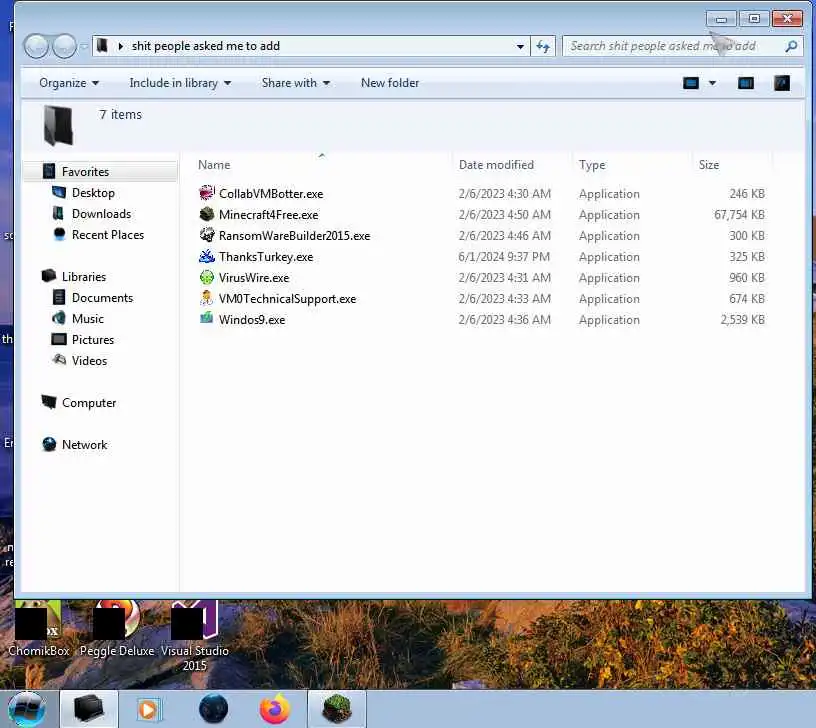Screen dimensions: 816x728
Task: Open Downloads in the navigation pane
Action: [x=101, y=214]
